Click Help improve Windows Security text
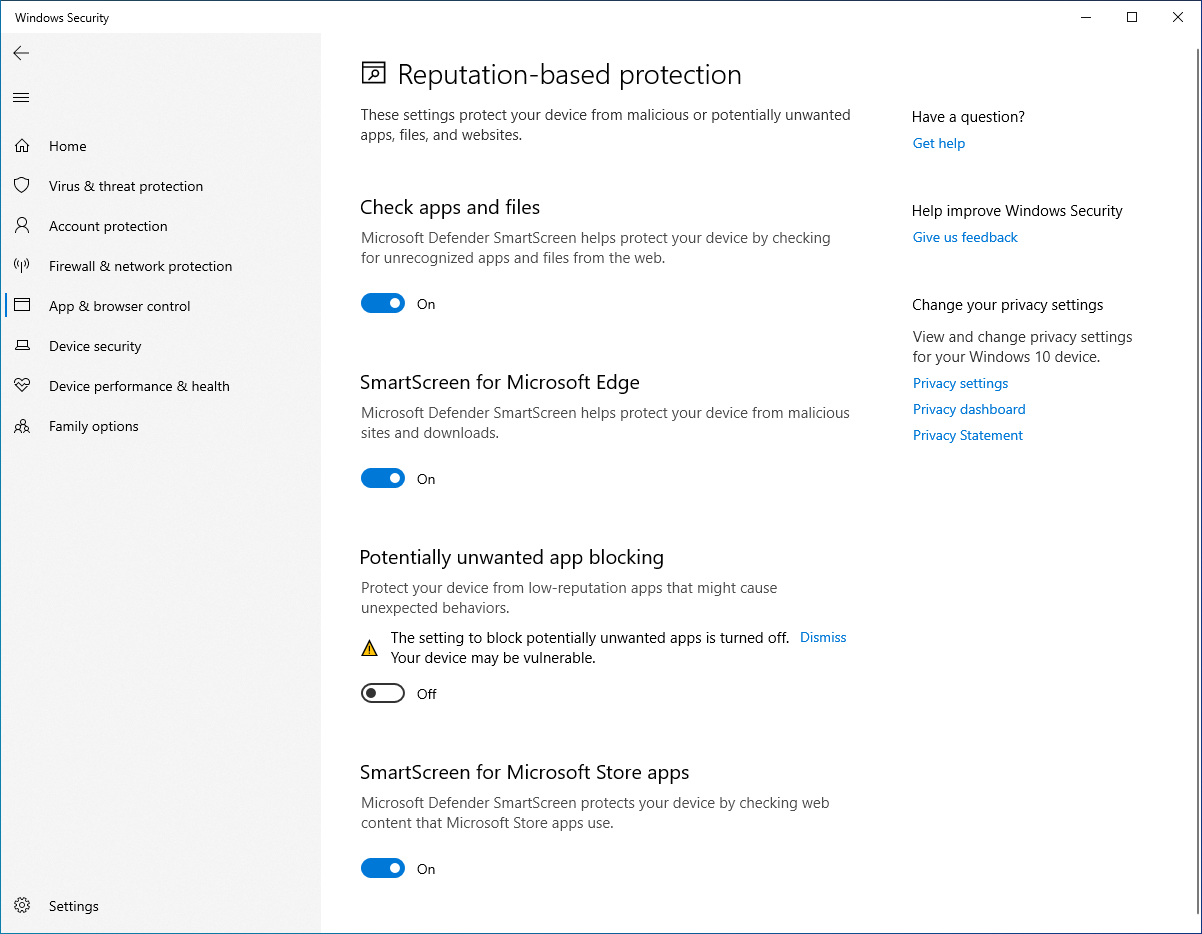The width and height of the screenshot is (1202, 934). (1017, 211)
